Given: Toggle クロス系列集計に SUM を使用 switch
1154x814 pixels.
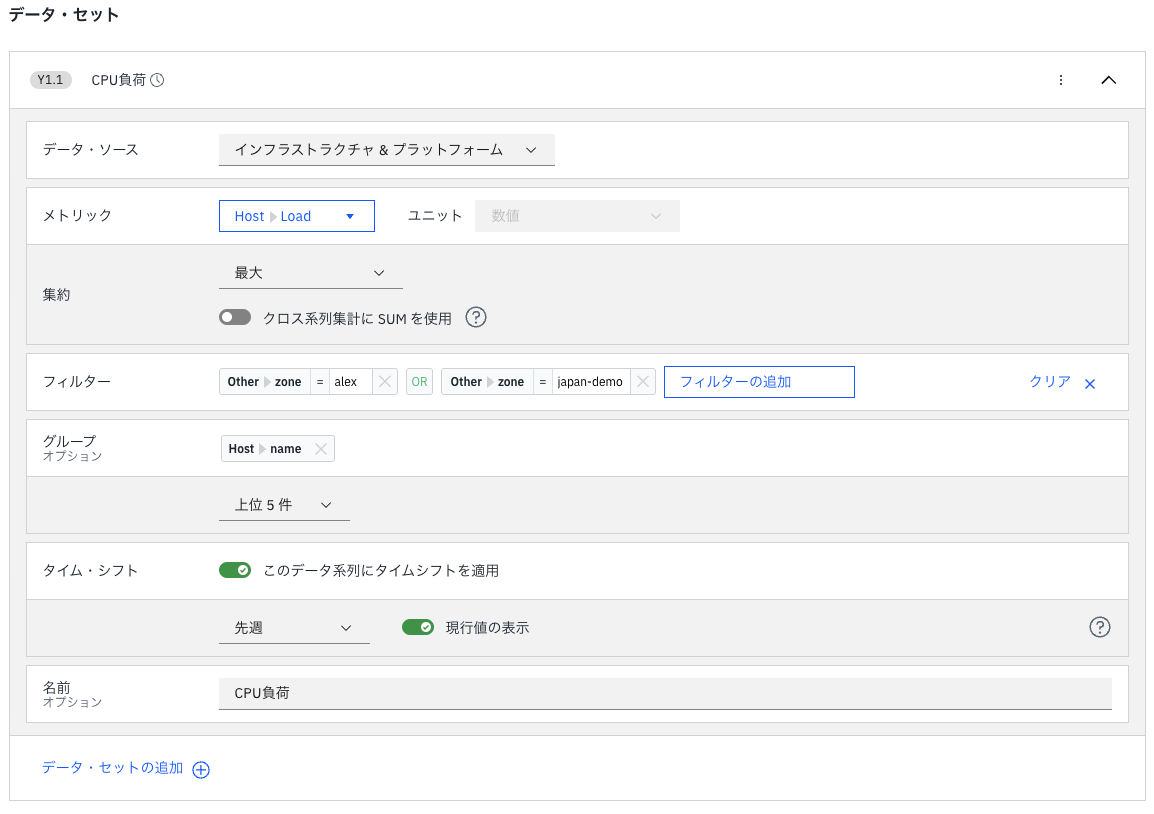Looking at the screenshot, I should point(235,317).
